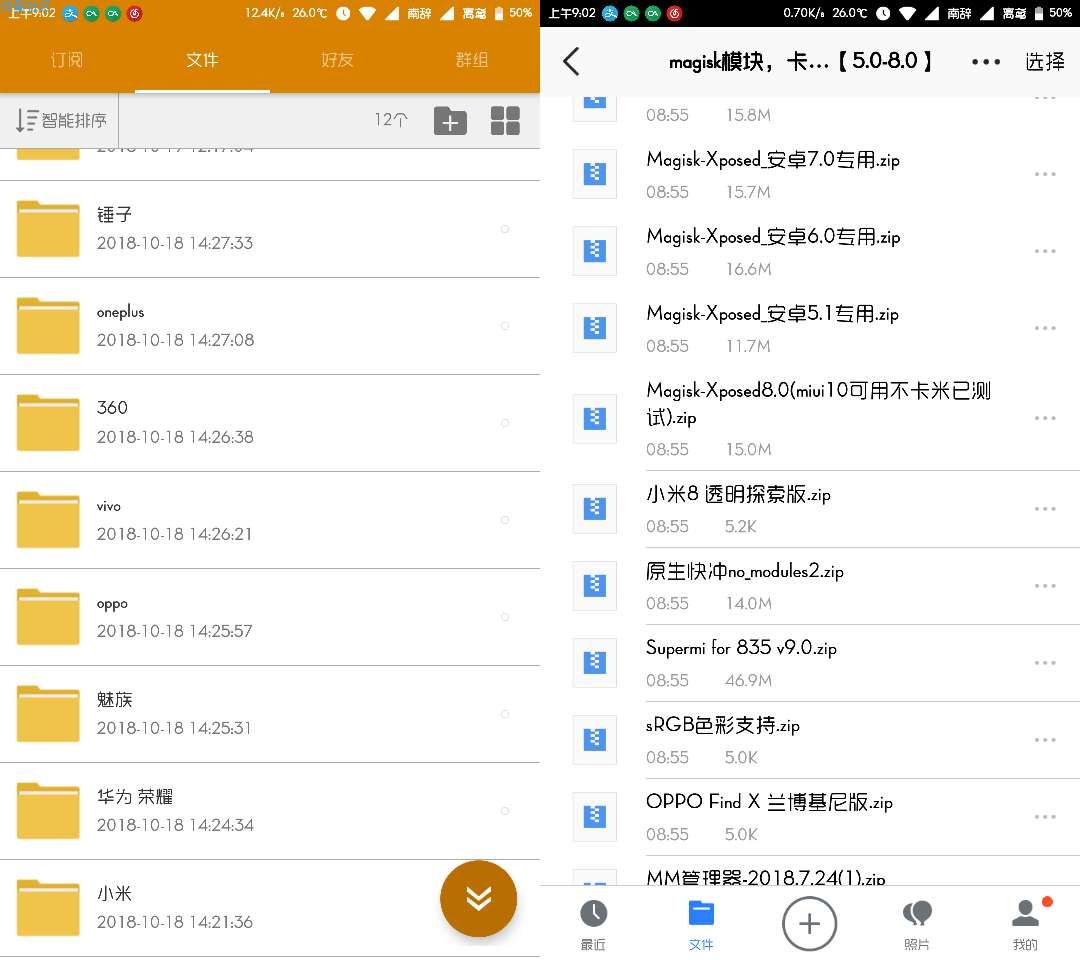Switch to the 好友 tab
This screenshot has height=960, width=1080.
337,61
